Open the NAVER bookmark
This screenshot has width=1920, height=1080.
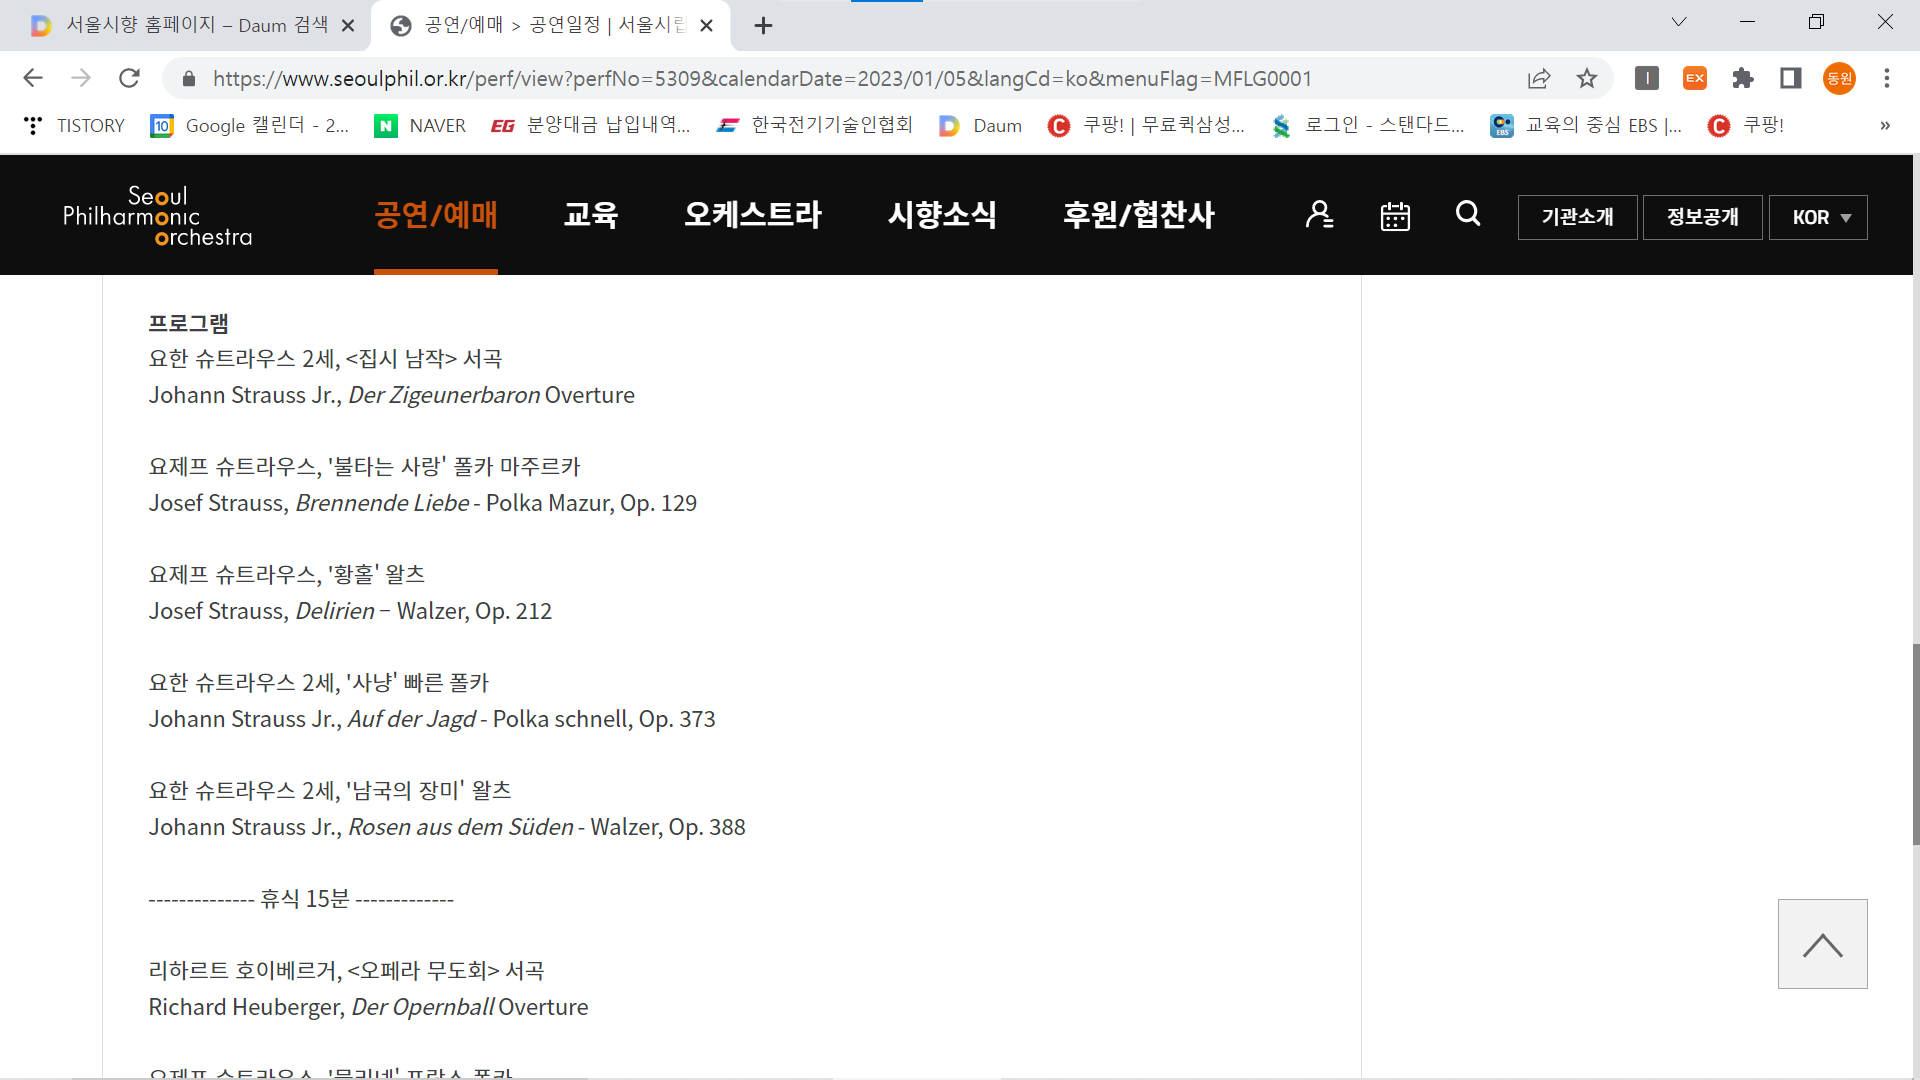[420, 125]
